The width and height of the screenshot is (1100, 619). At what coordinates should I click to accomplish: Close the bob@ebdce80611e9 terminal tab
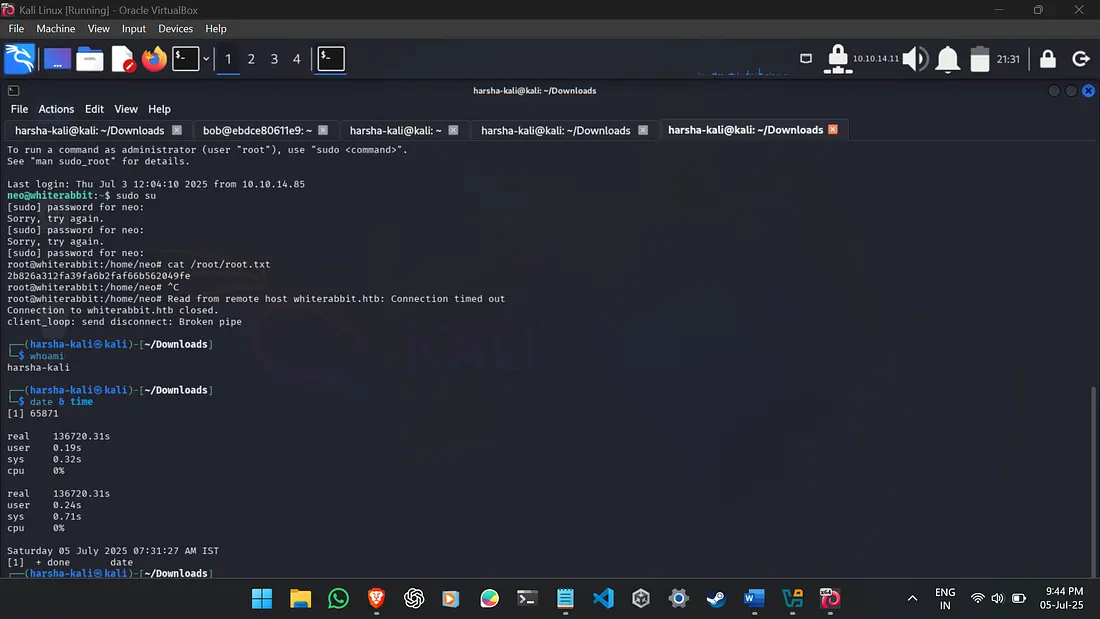322,130
